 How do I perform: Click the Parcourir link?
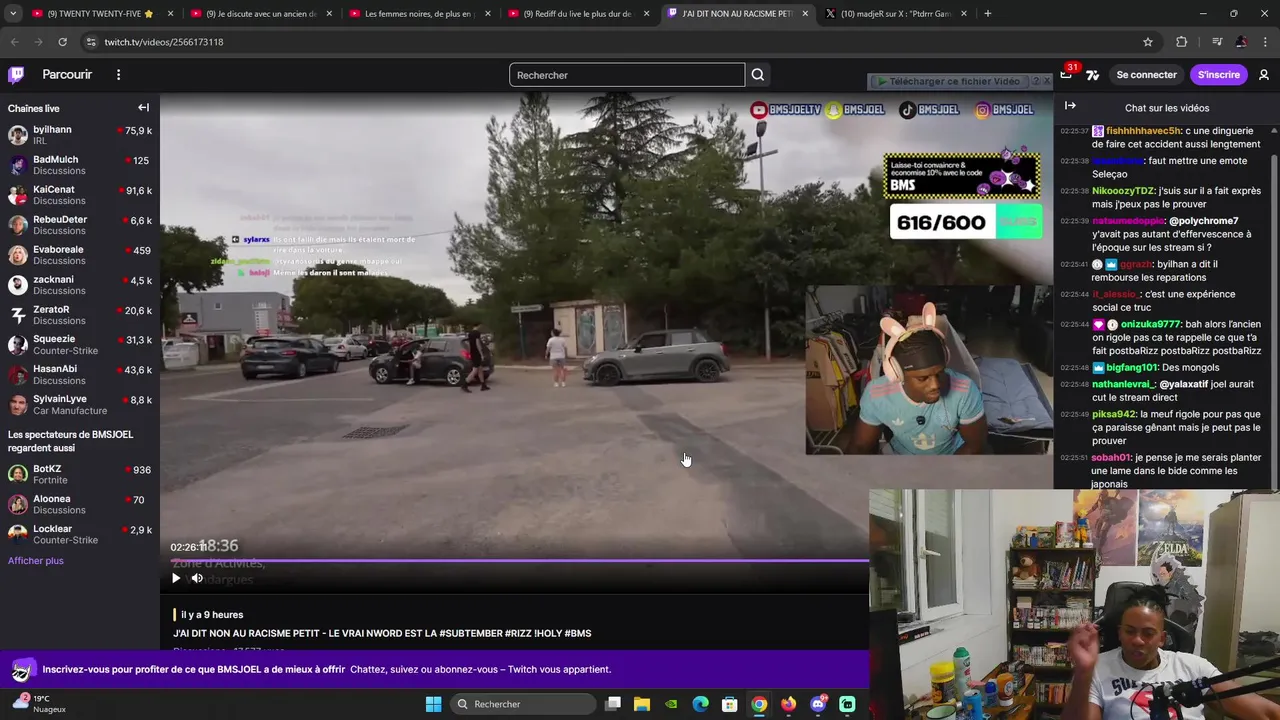[x=67, y=75]
